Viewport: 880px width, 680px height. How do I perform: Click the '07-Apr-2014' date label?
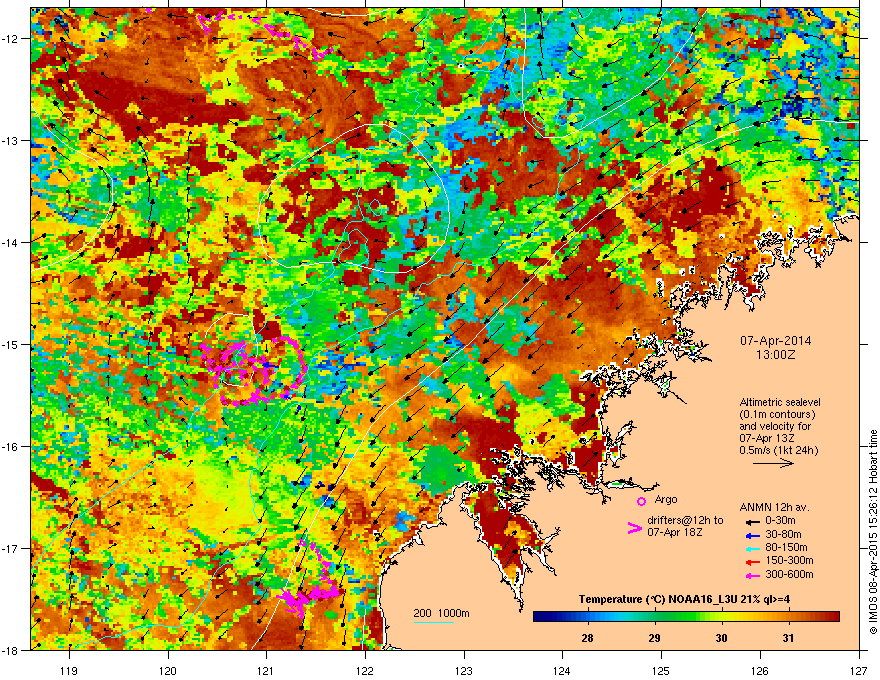tap(776, 341)
